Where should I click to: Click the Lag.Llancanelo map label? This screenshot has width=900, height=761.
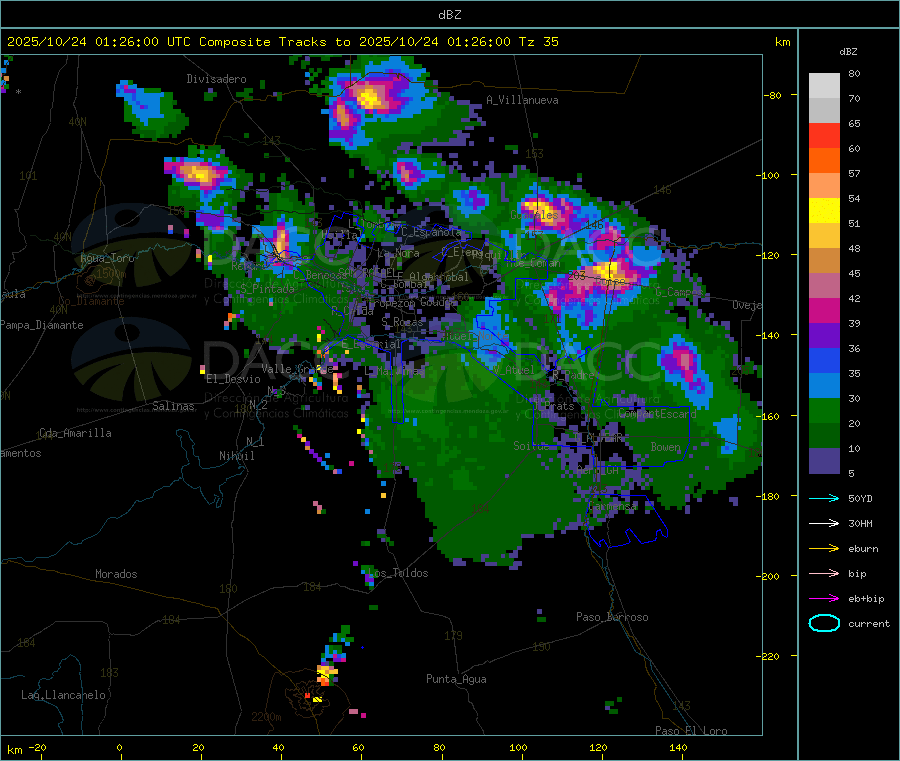[x=63, y=695]
